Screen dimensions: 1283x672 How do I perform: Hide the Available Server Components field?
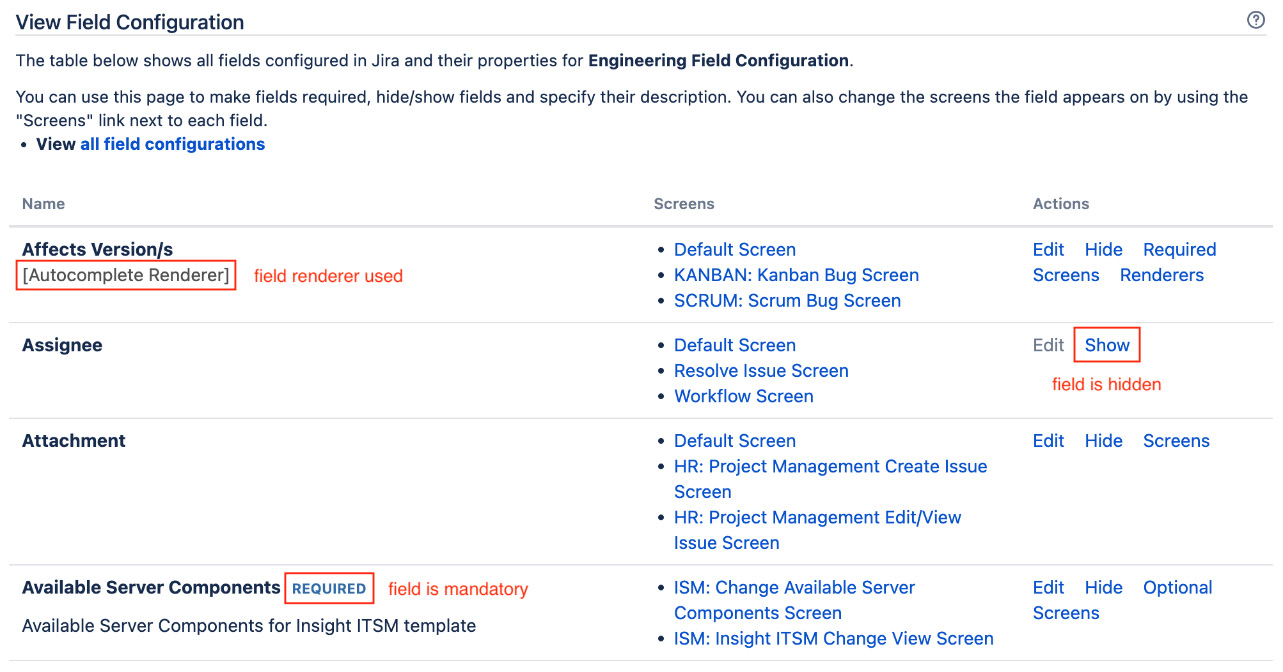[x=1103, y=587]
